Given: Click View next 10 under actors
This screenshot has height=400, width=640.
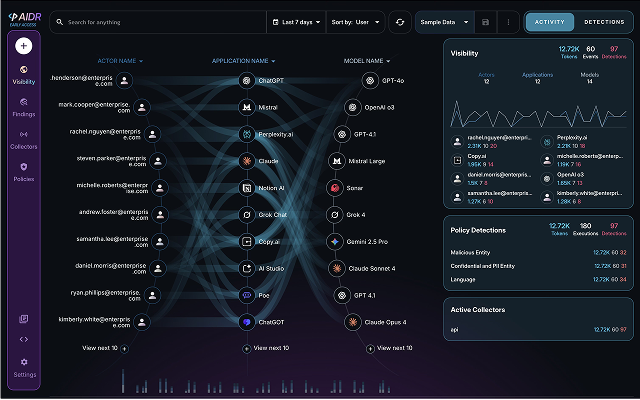Looking at the screenshot, I should (106, 348).
